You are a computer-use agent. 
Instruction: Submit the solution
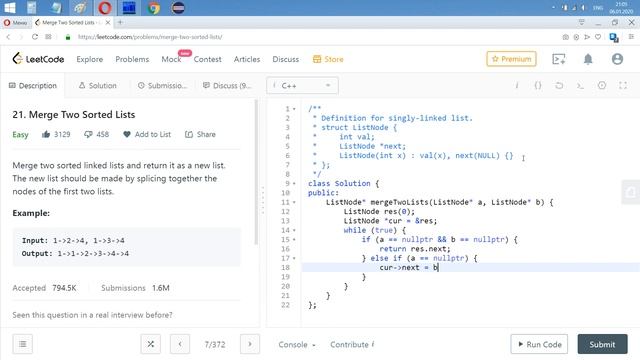[602, 344]
